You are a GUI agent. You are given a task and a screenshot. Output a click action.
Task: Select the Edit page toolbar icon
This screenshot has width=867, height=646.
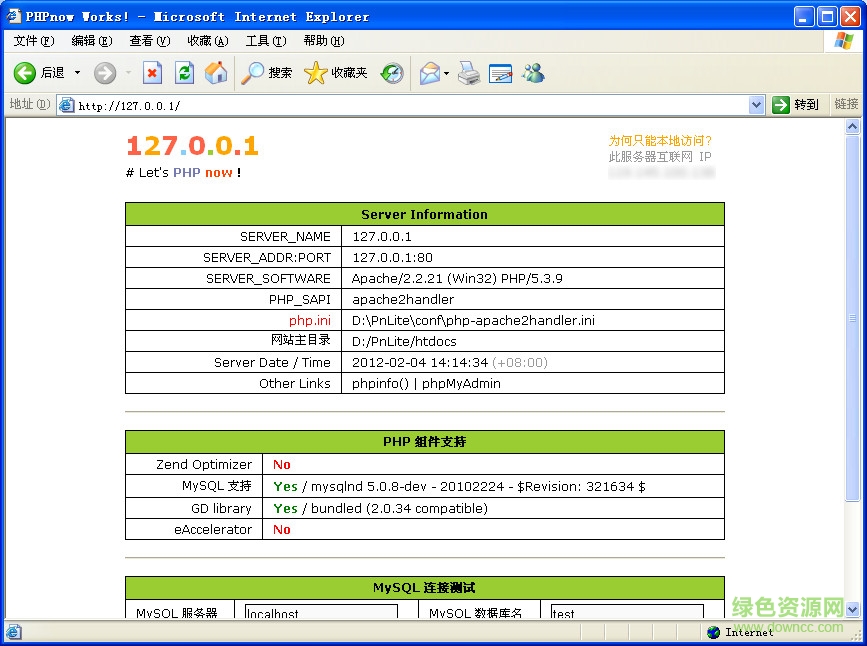coord(500,72)
